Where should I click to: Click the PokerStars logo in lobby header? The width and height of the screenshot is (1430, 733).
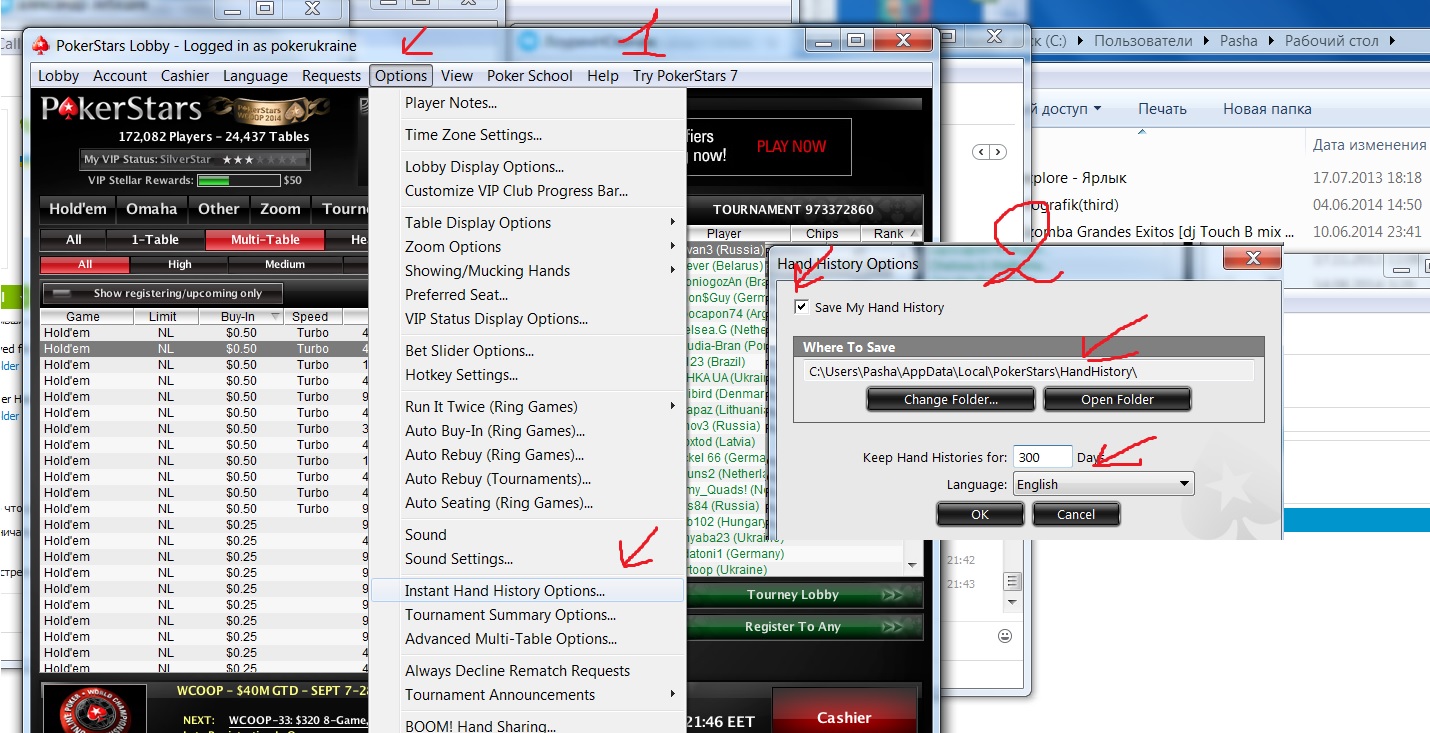(x=120, y=109)
